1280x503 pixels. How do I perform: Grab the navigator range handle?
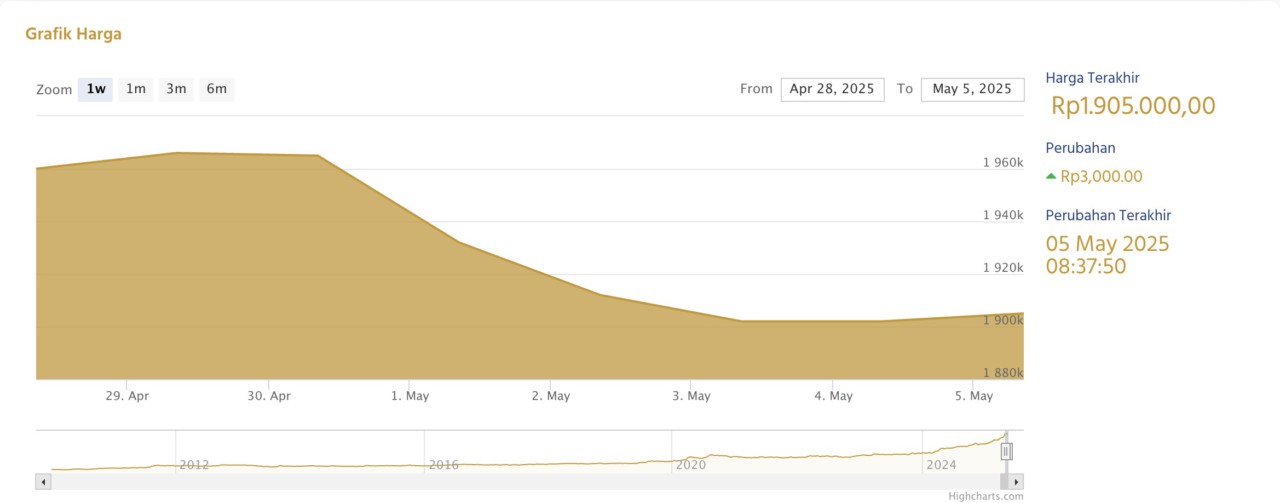tap(1007, 452)
